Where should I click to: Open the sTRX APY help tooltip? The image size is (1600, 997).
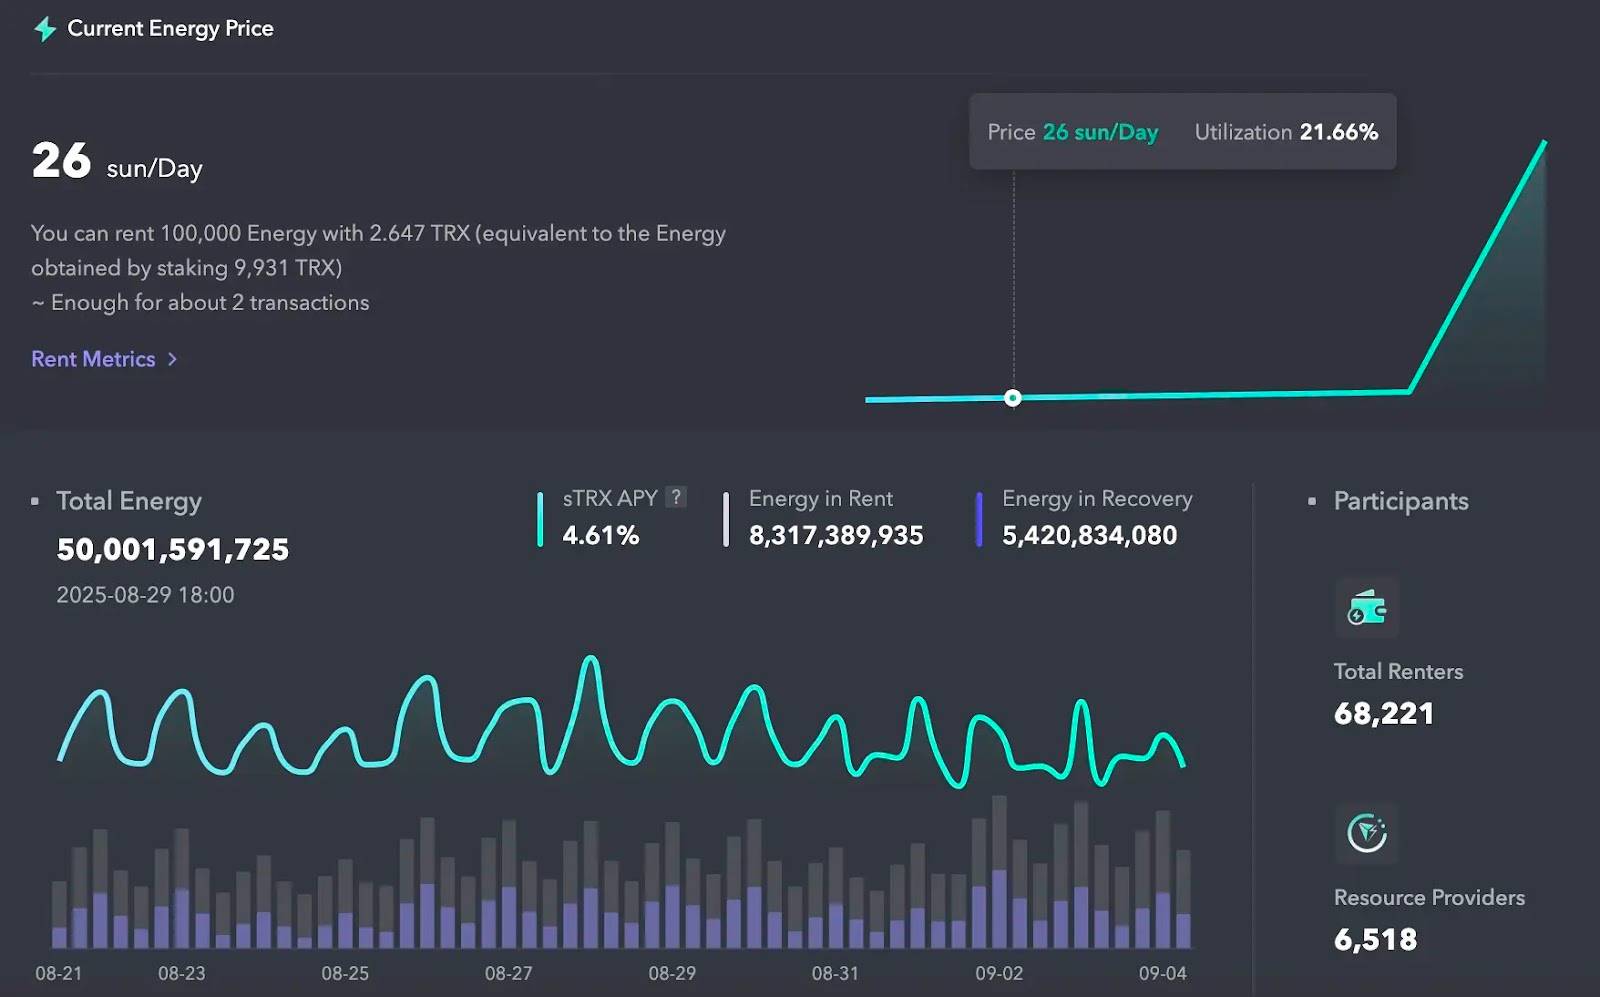pyautogui.click(x=676, y=497)
